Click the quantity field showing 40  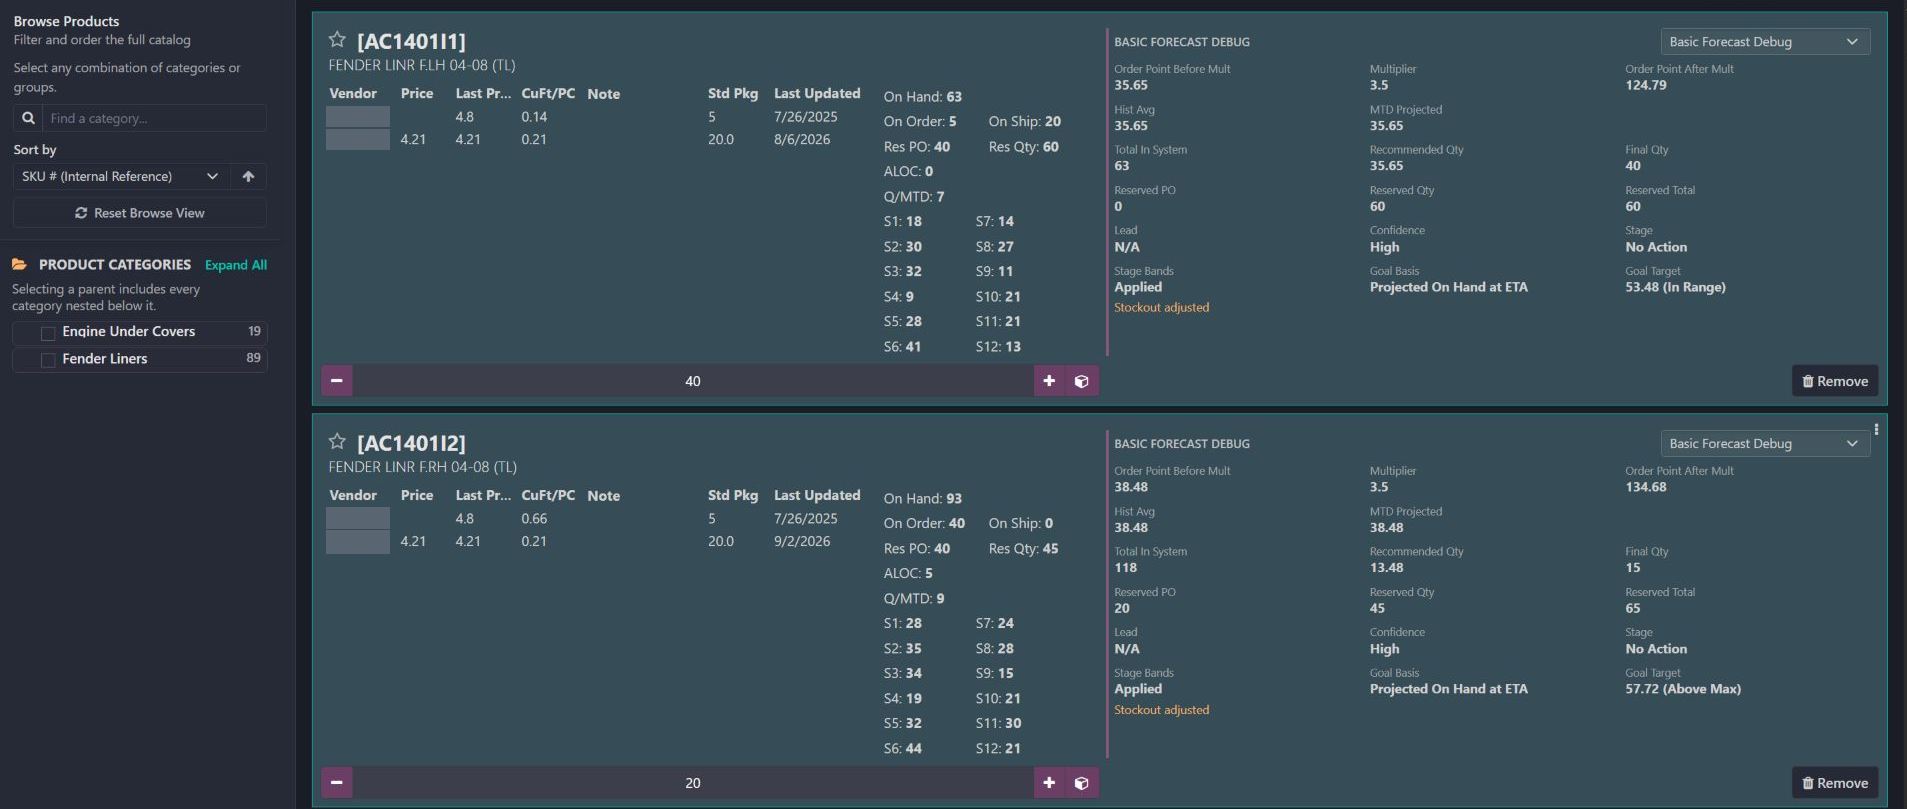tap(693, 381)
